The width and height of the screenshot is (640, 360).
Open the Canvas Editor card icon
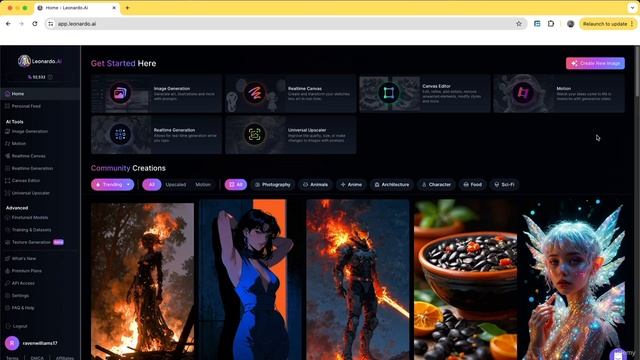389,93
